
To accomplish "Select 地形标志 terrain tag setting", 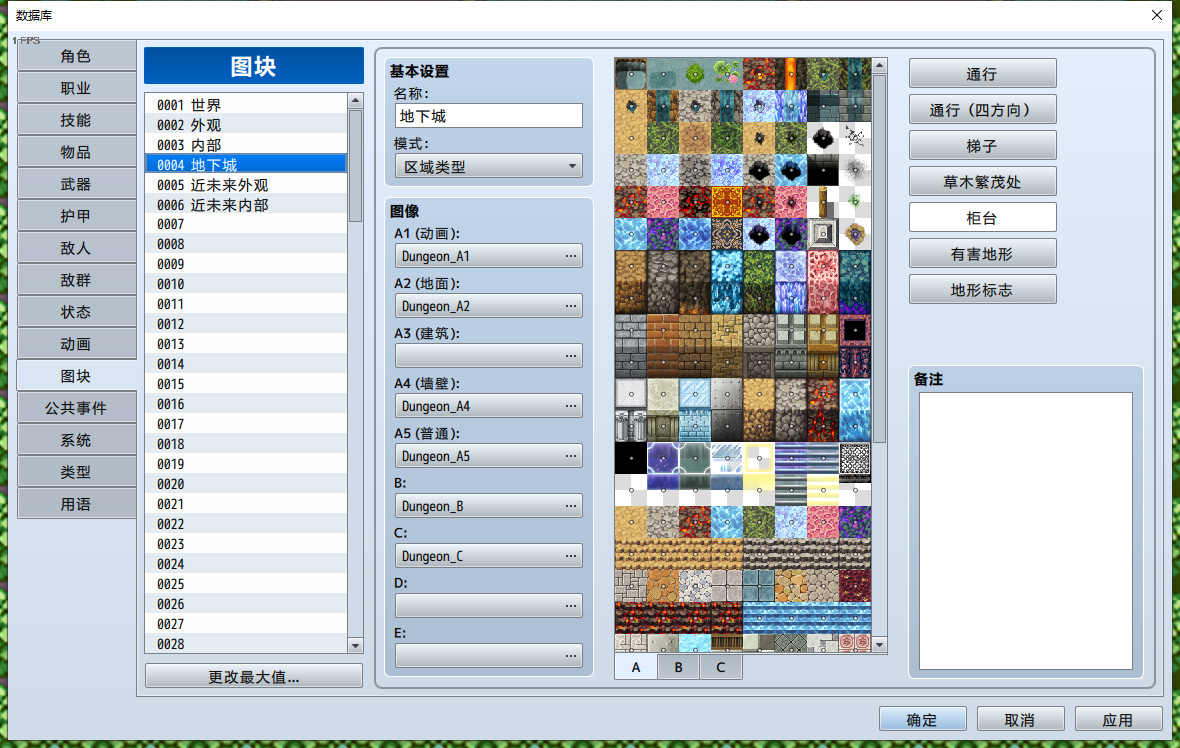I will [982, 290].
